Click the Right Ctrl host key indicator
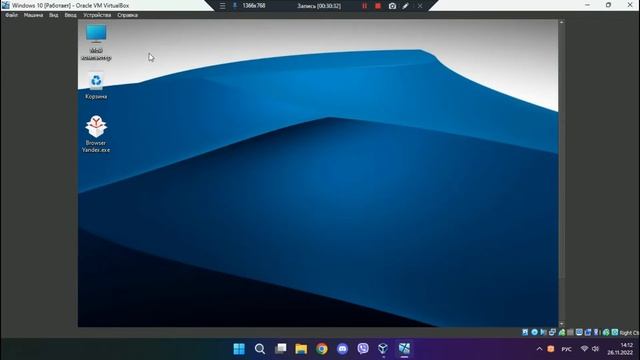The image size is (640, 360). (629, 333)
